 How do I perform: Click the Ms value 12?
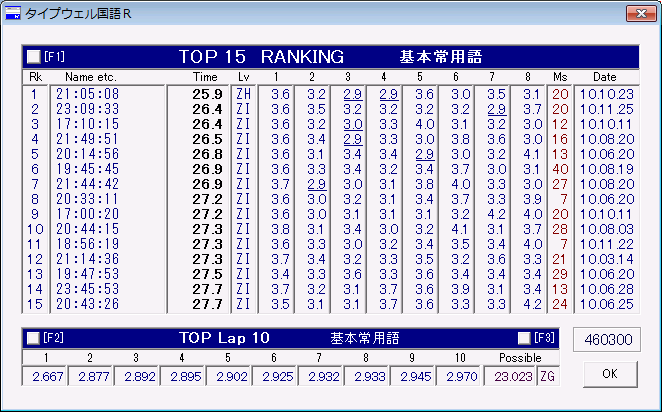560,124
